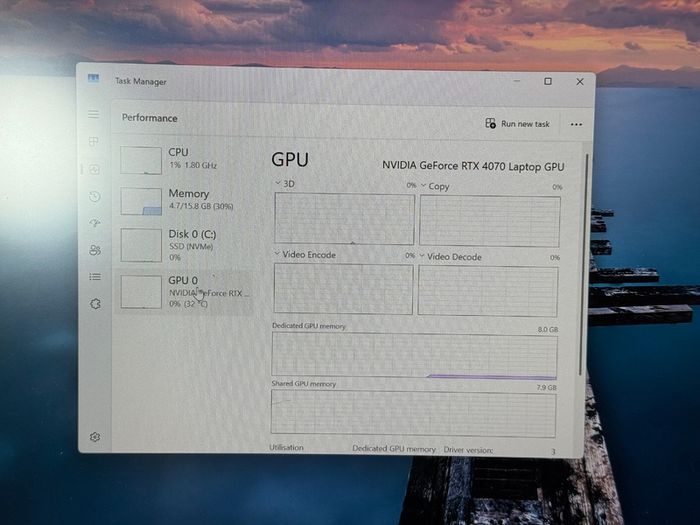Screen dimensions: 700x525
Task: Click the 8.0 GB dedicated memory value
Action: pos(548,329)
